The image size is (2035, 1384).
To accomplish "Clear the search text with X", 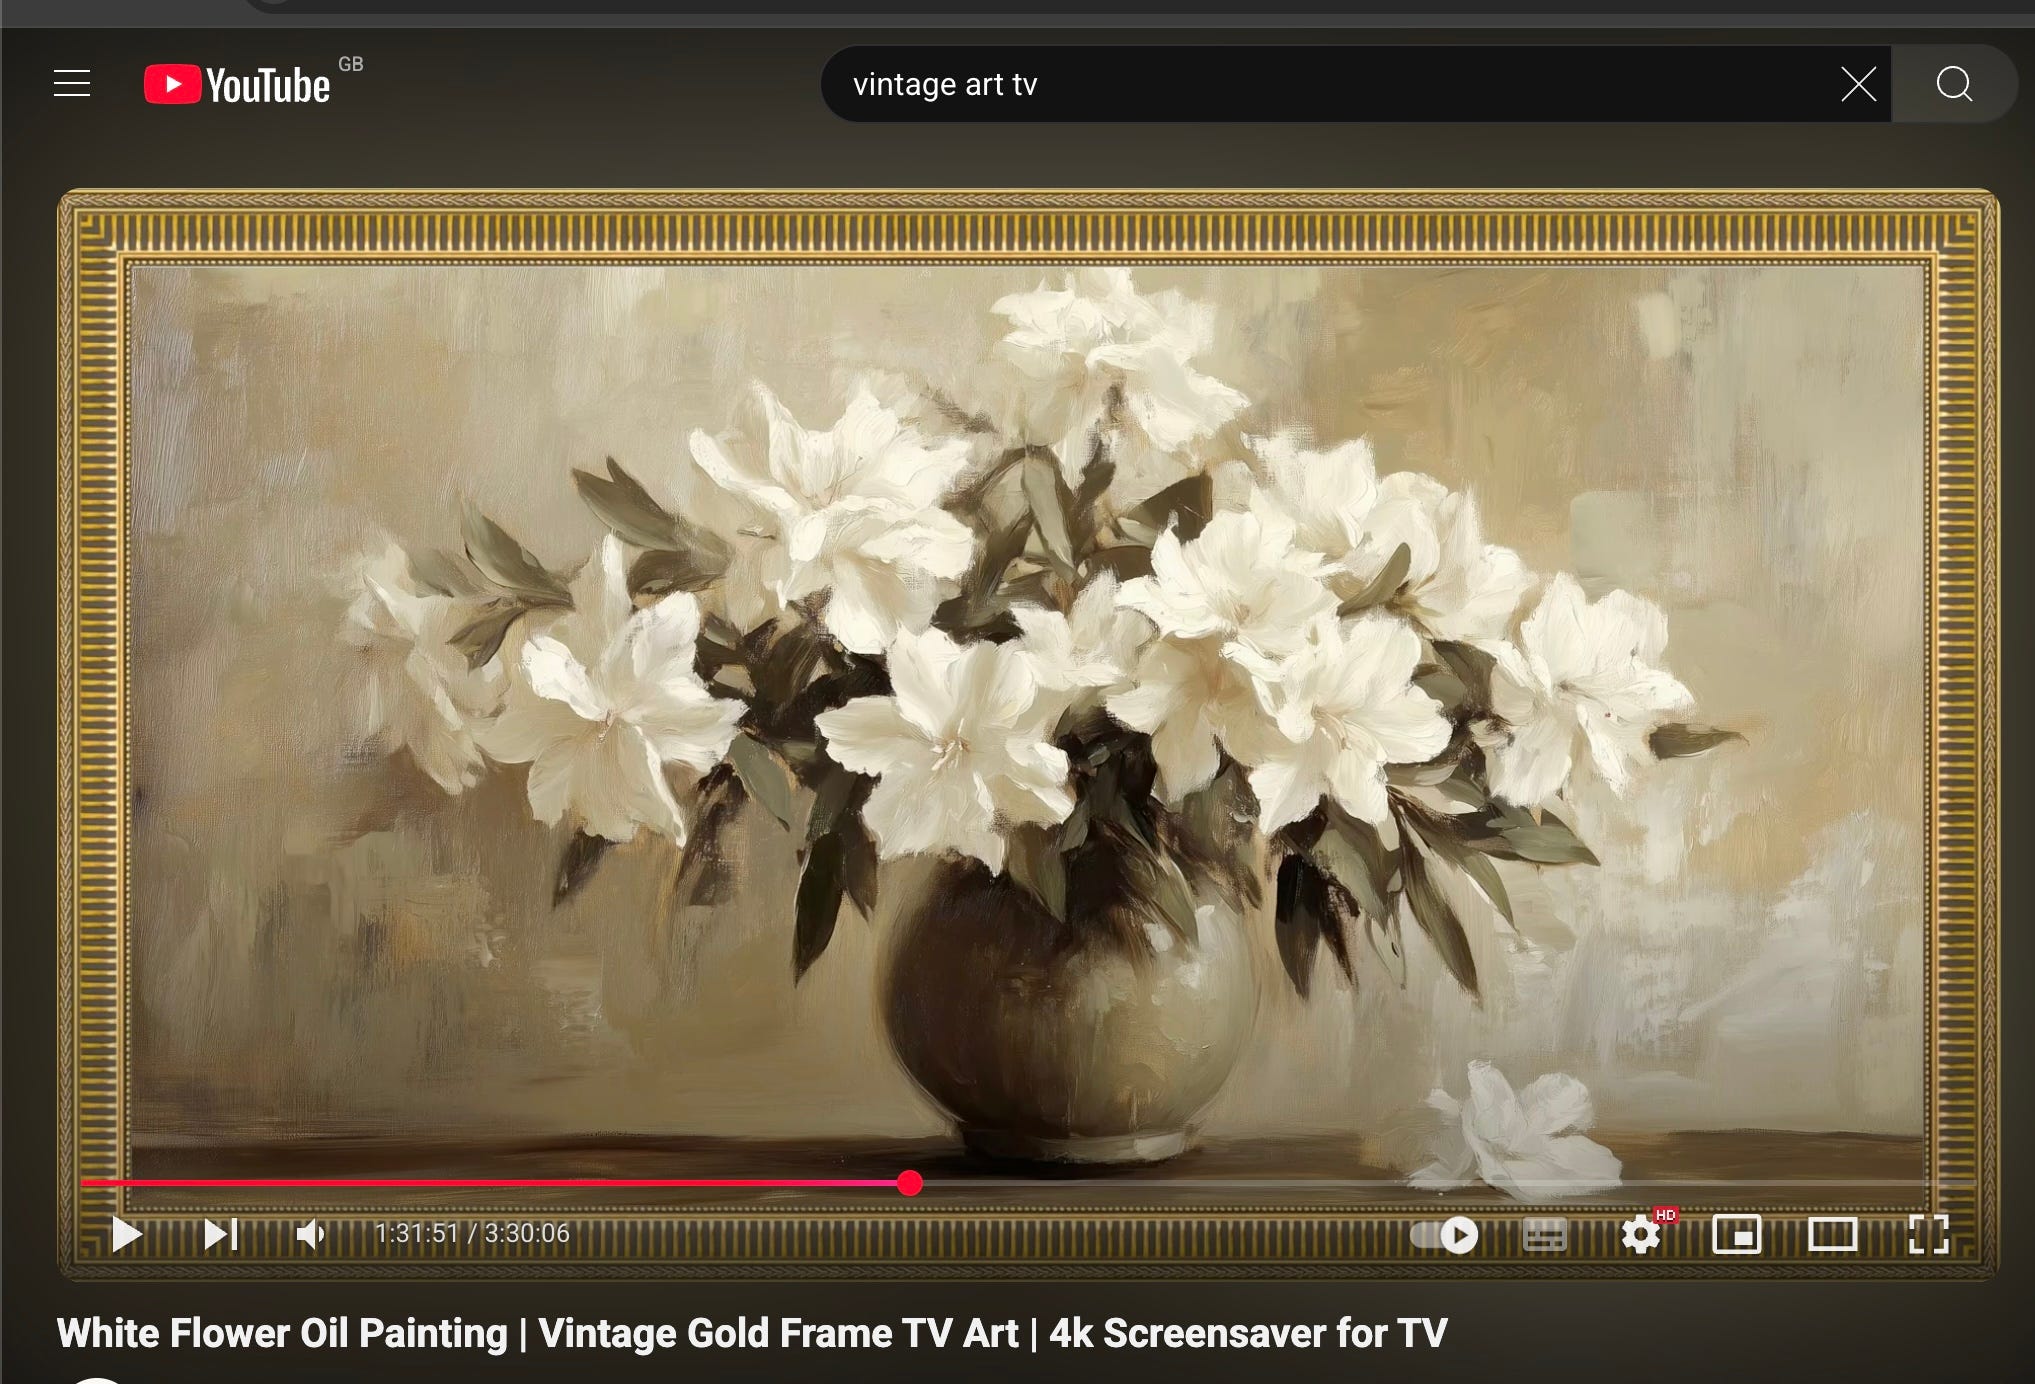I will click(1858, 85).
